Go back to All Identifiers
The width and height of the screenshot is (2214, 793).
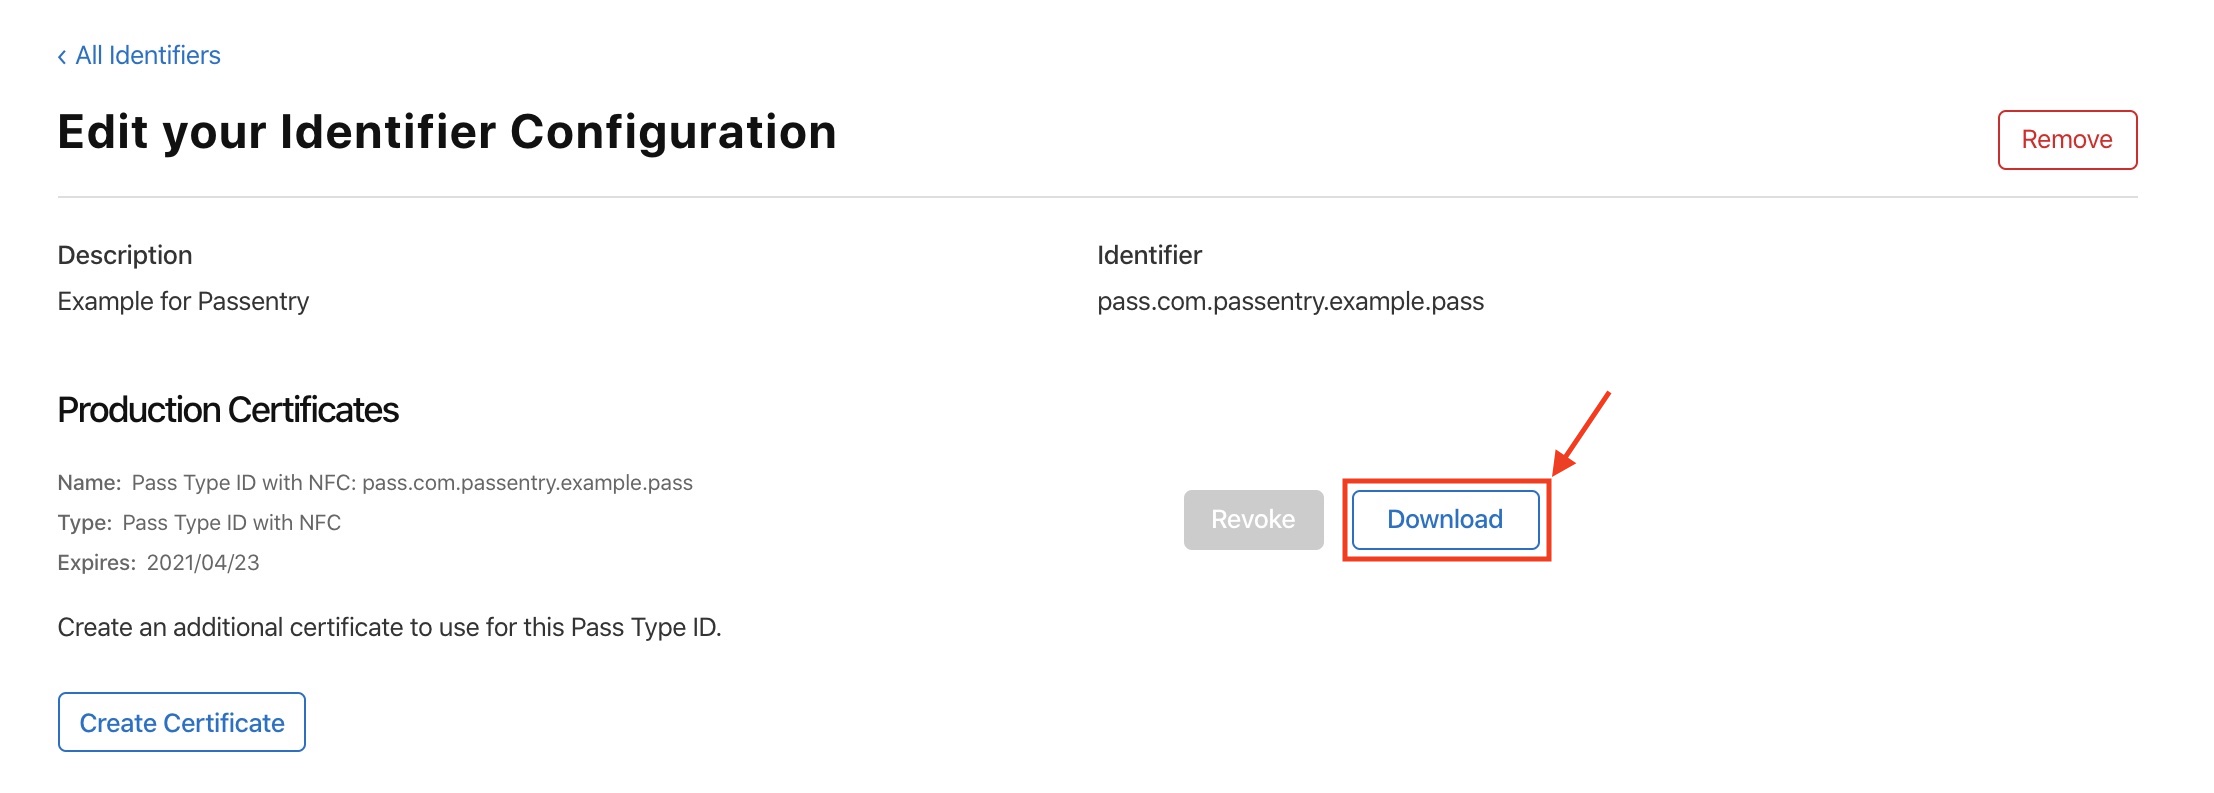click(148, 56)
